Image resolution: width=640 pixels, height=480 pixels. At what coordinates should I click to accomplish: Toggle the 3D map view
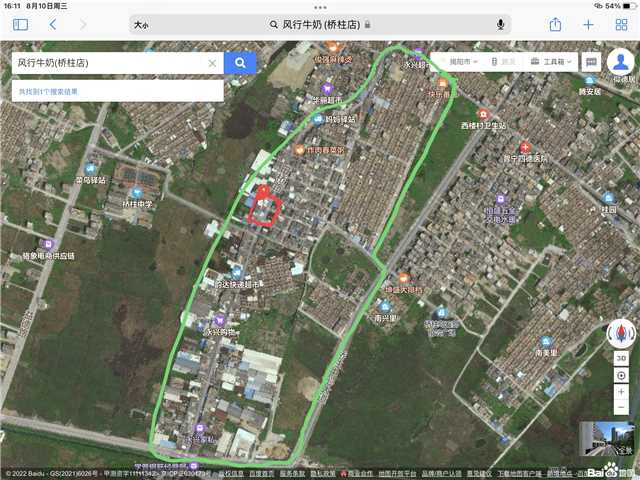[621, 357]
